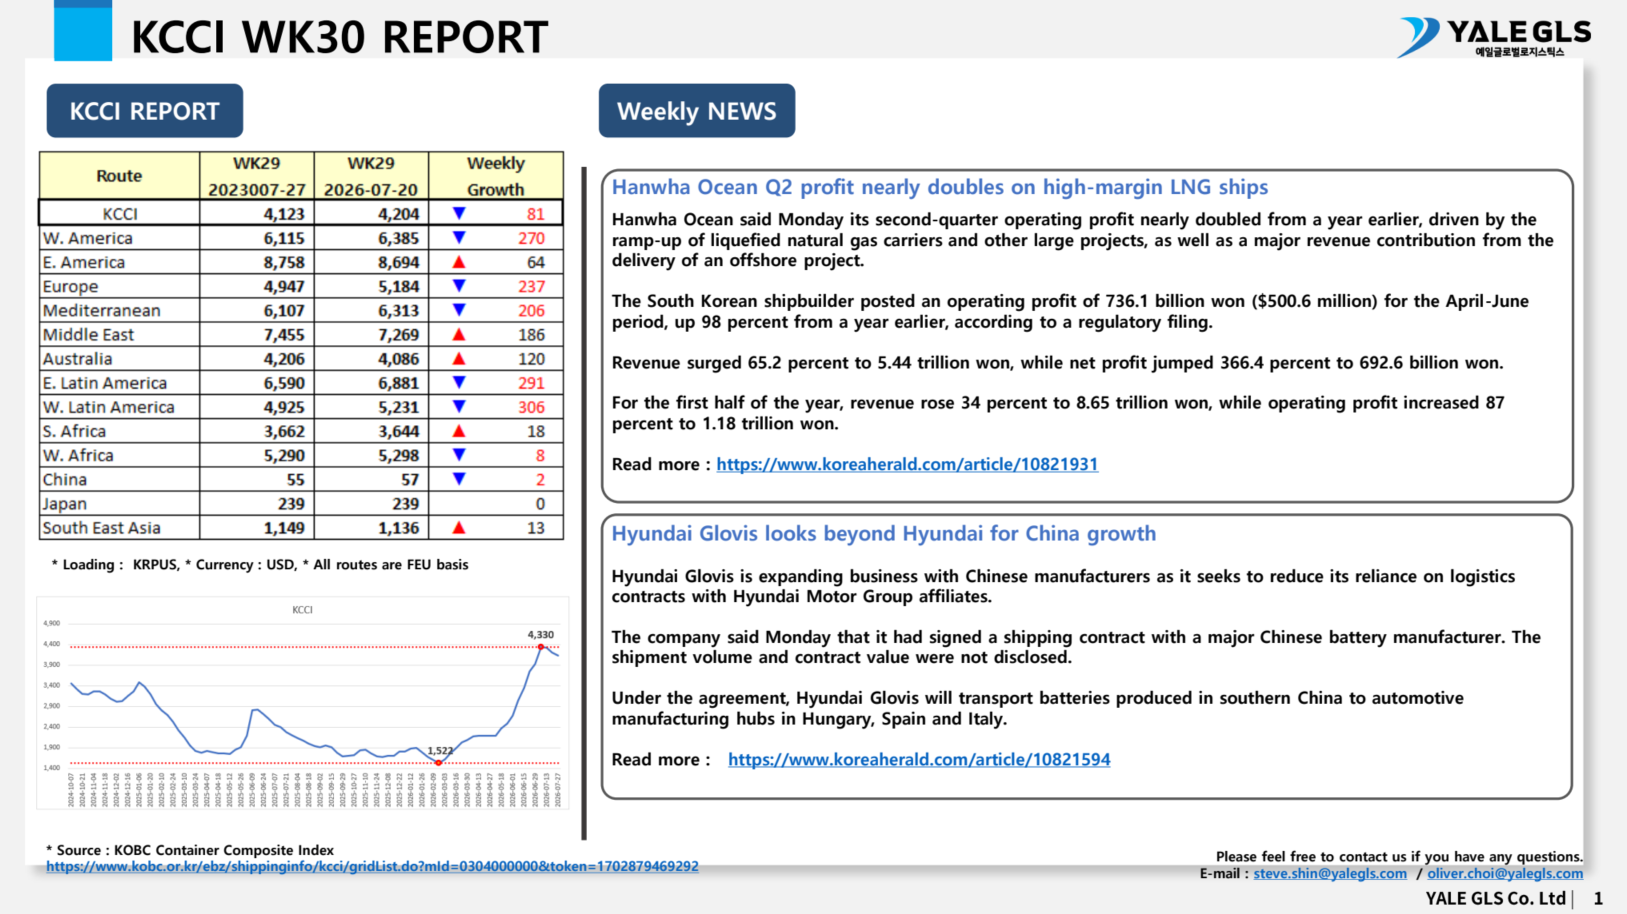This screenshot has width=1627, height=914.
Task: Click the Japan weekly growth value 0
Action: coord(540,504)
